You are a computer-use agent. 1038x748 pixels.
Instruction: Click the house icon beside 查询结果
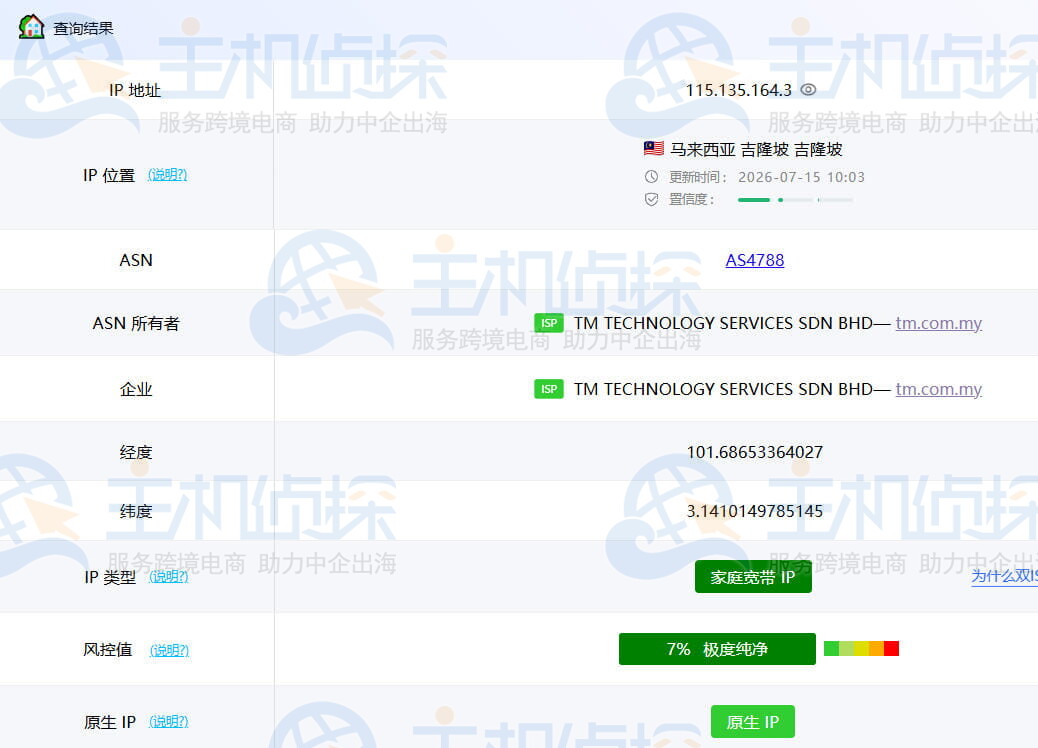point(31,27)
